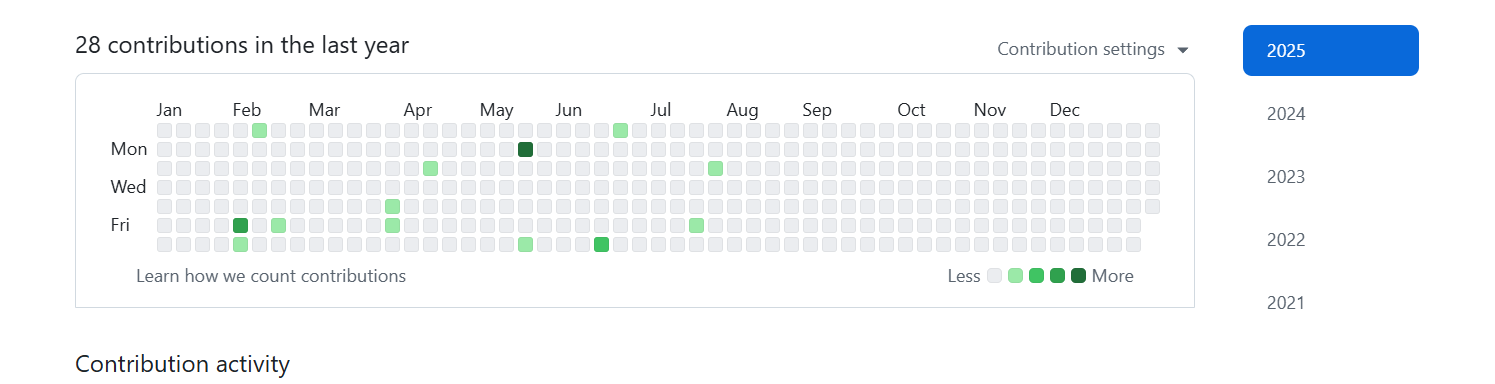Click the darkest green legend swatch near More

click(1078, 276)
